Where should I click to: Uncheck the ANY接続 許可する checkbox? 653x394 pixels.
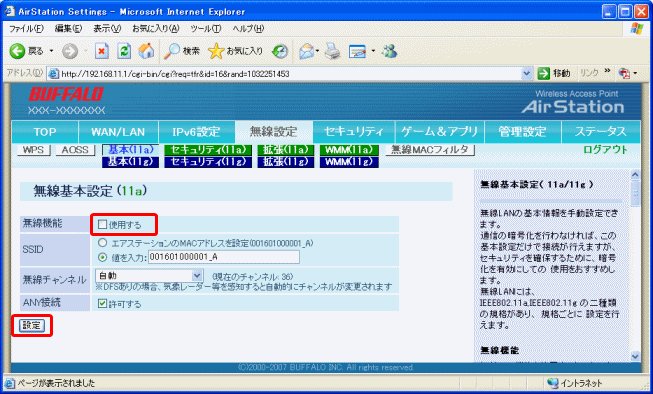(102, 303)
